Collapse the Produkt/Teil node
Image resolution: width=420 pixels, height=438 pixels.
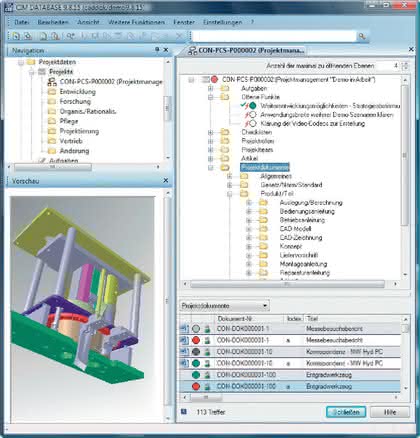point(229,194)
